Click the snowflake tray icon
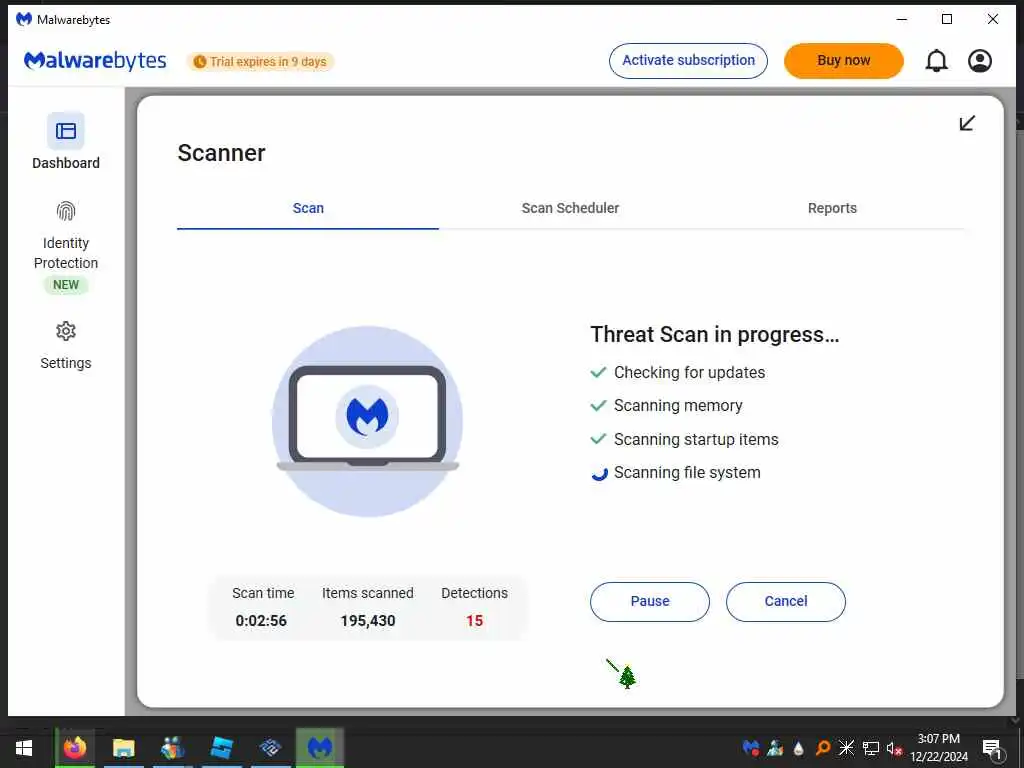 pos(846,748)
